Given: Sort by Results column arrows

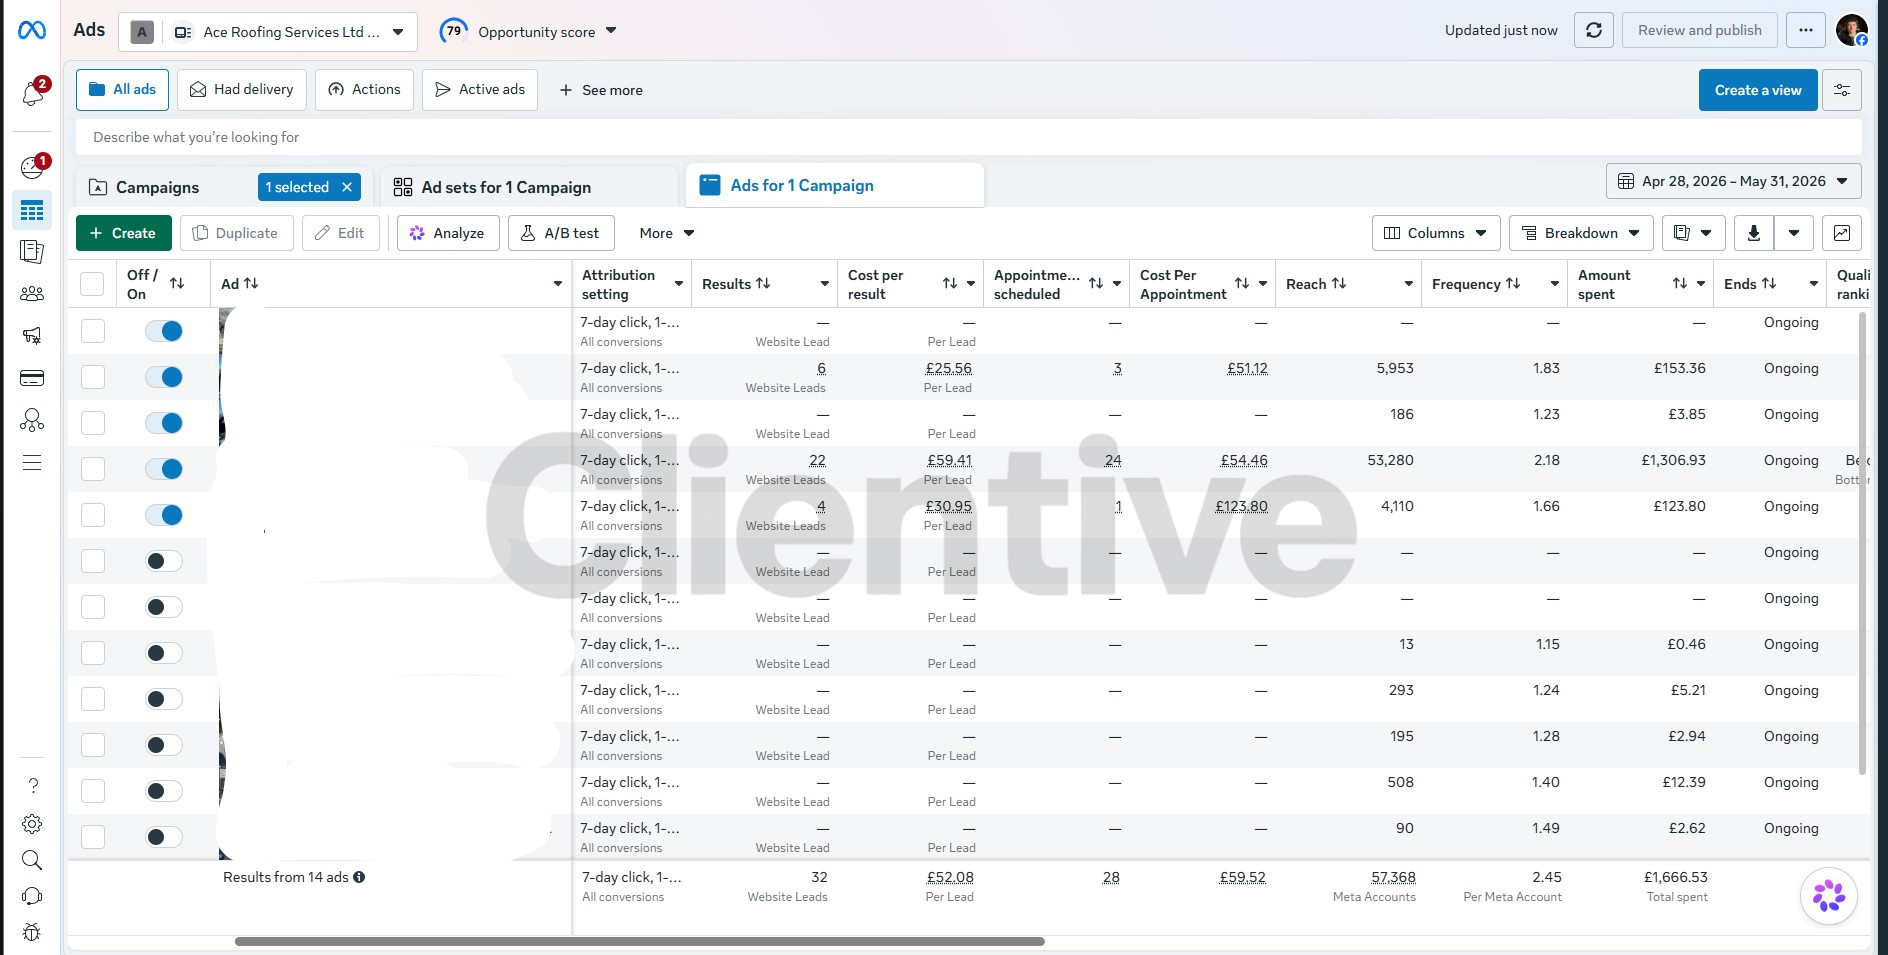Looking at the screenshot, I should (x=763, y=284).
